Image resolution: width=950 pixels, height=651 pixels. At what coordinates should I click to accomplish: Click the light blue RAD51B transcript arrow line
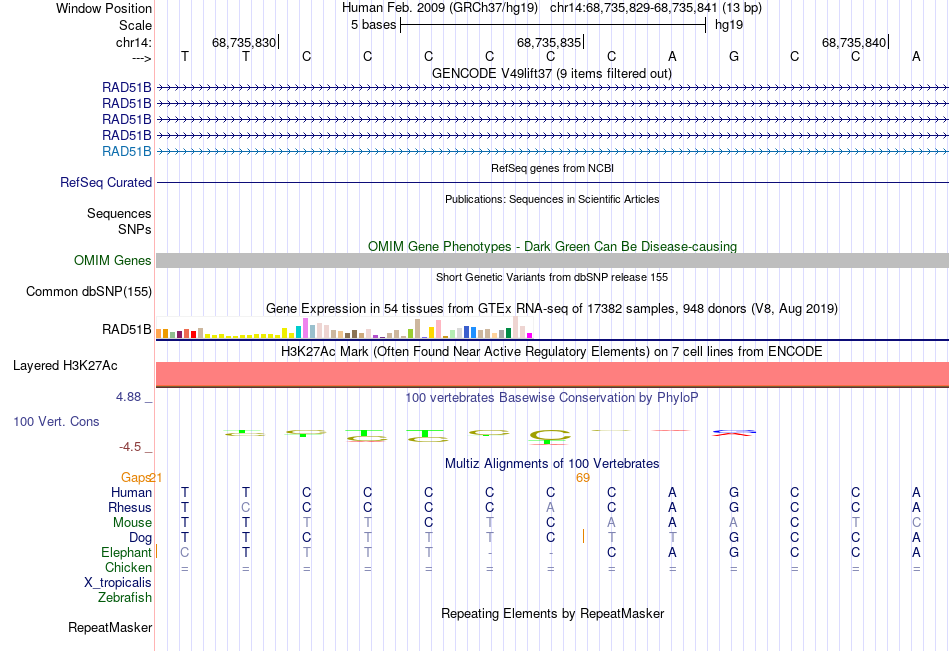552,152
